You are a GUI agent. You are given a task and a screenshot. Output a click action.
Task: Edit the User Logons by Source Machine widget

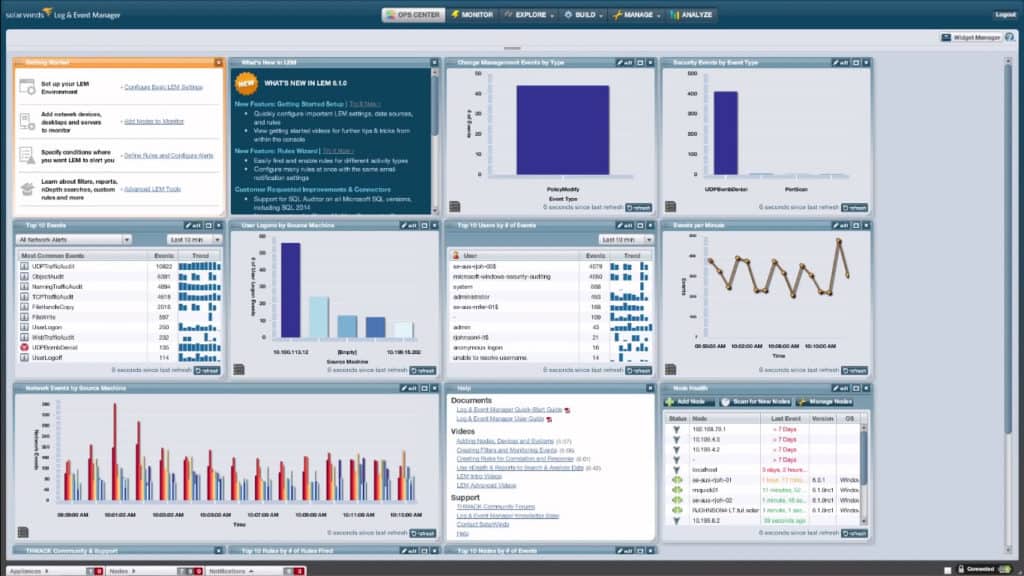(409, 225)
